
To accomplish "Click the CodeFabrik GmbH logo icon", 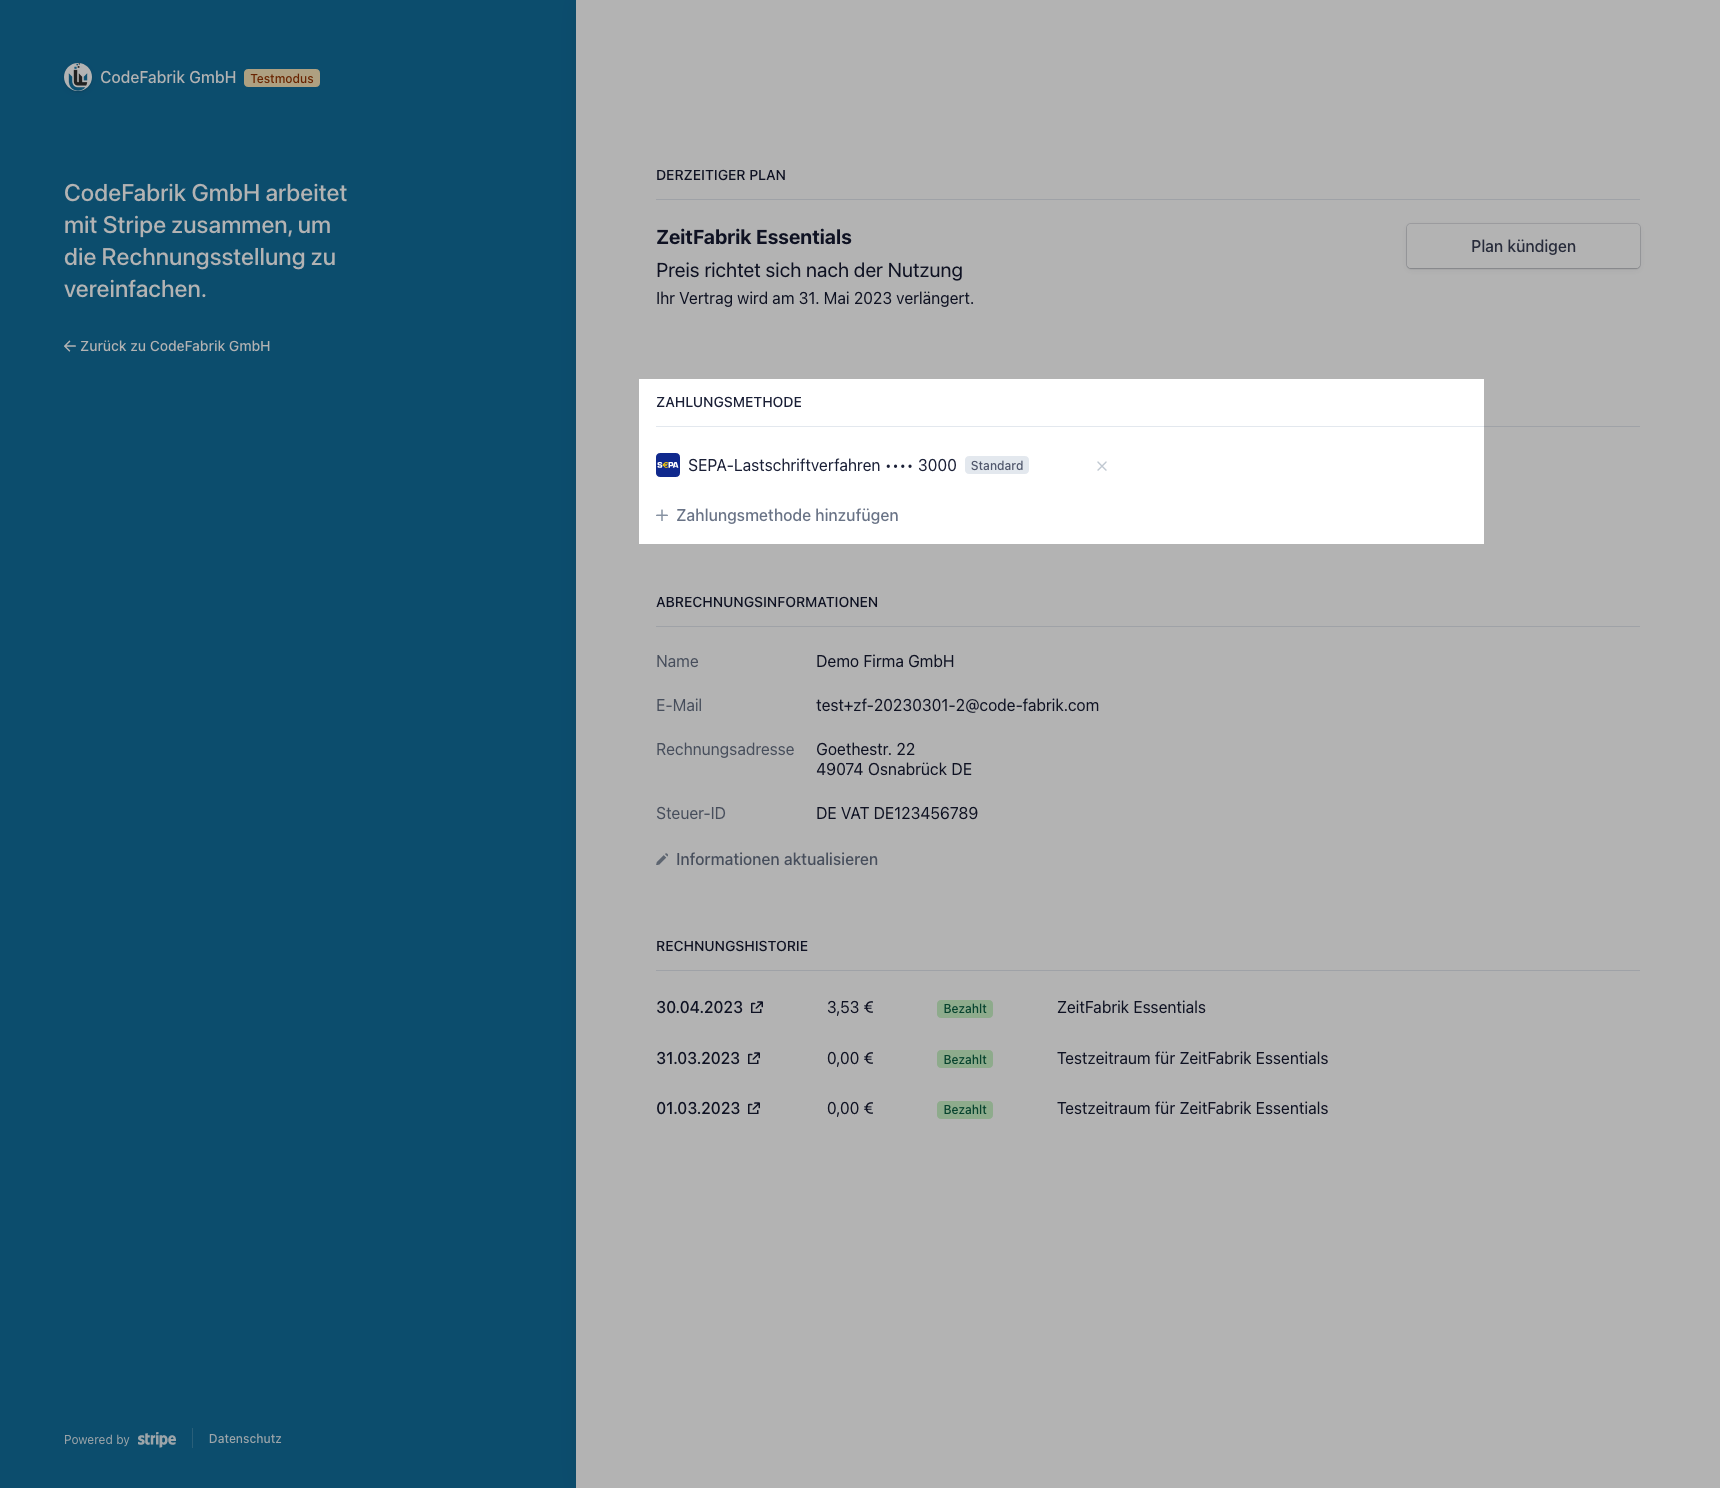I will pos(78,77).
